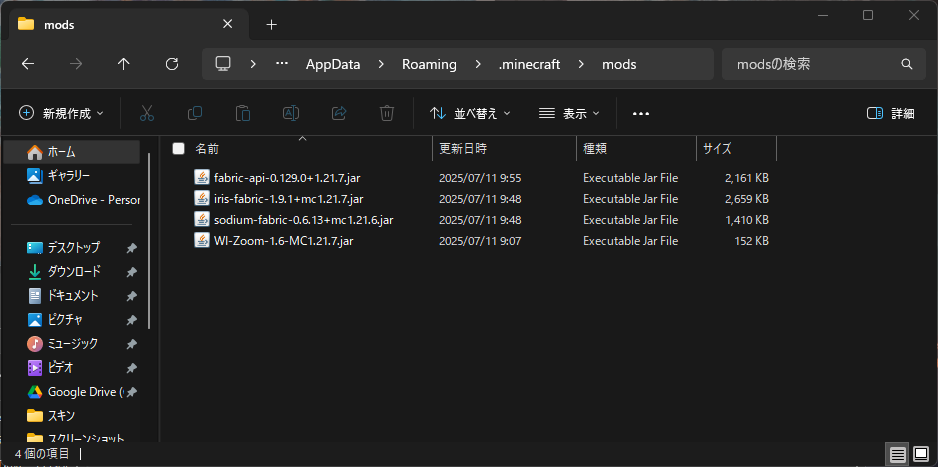This screenshot has height=467, width=938.
Task: Click the Cut scissors icon
Action: pos(147,113)
